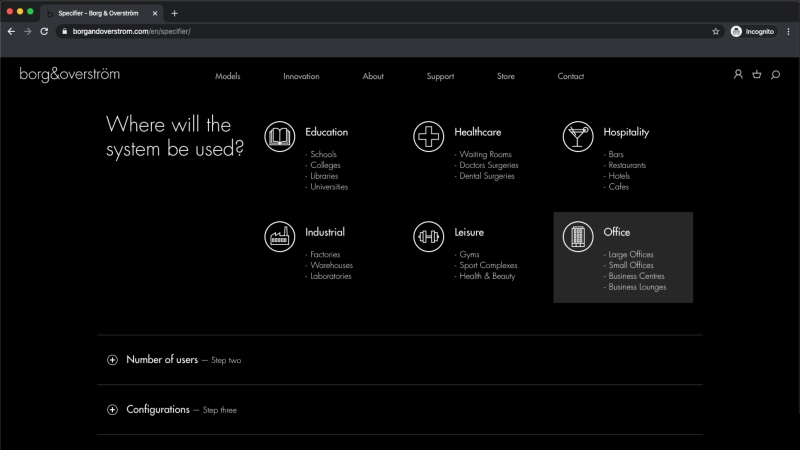Click the Health & Beauty text
This screenshot has height=450, width=800.
[x=487, y=276]
